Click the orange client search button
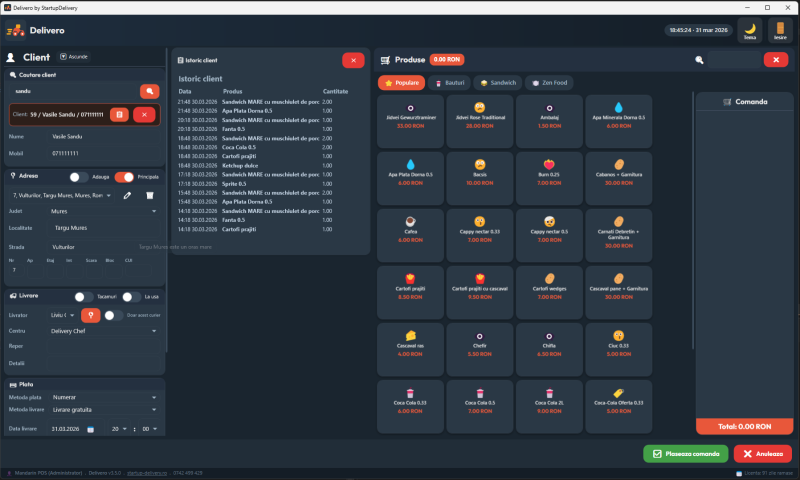800x480 pixels. point(149,91)
